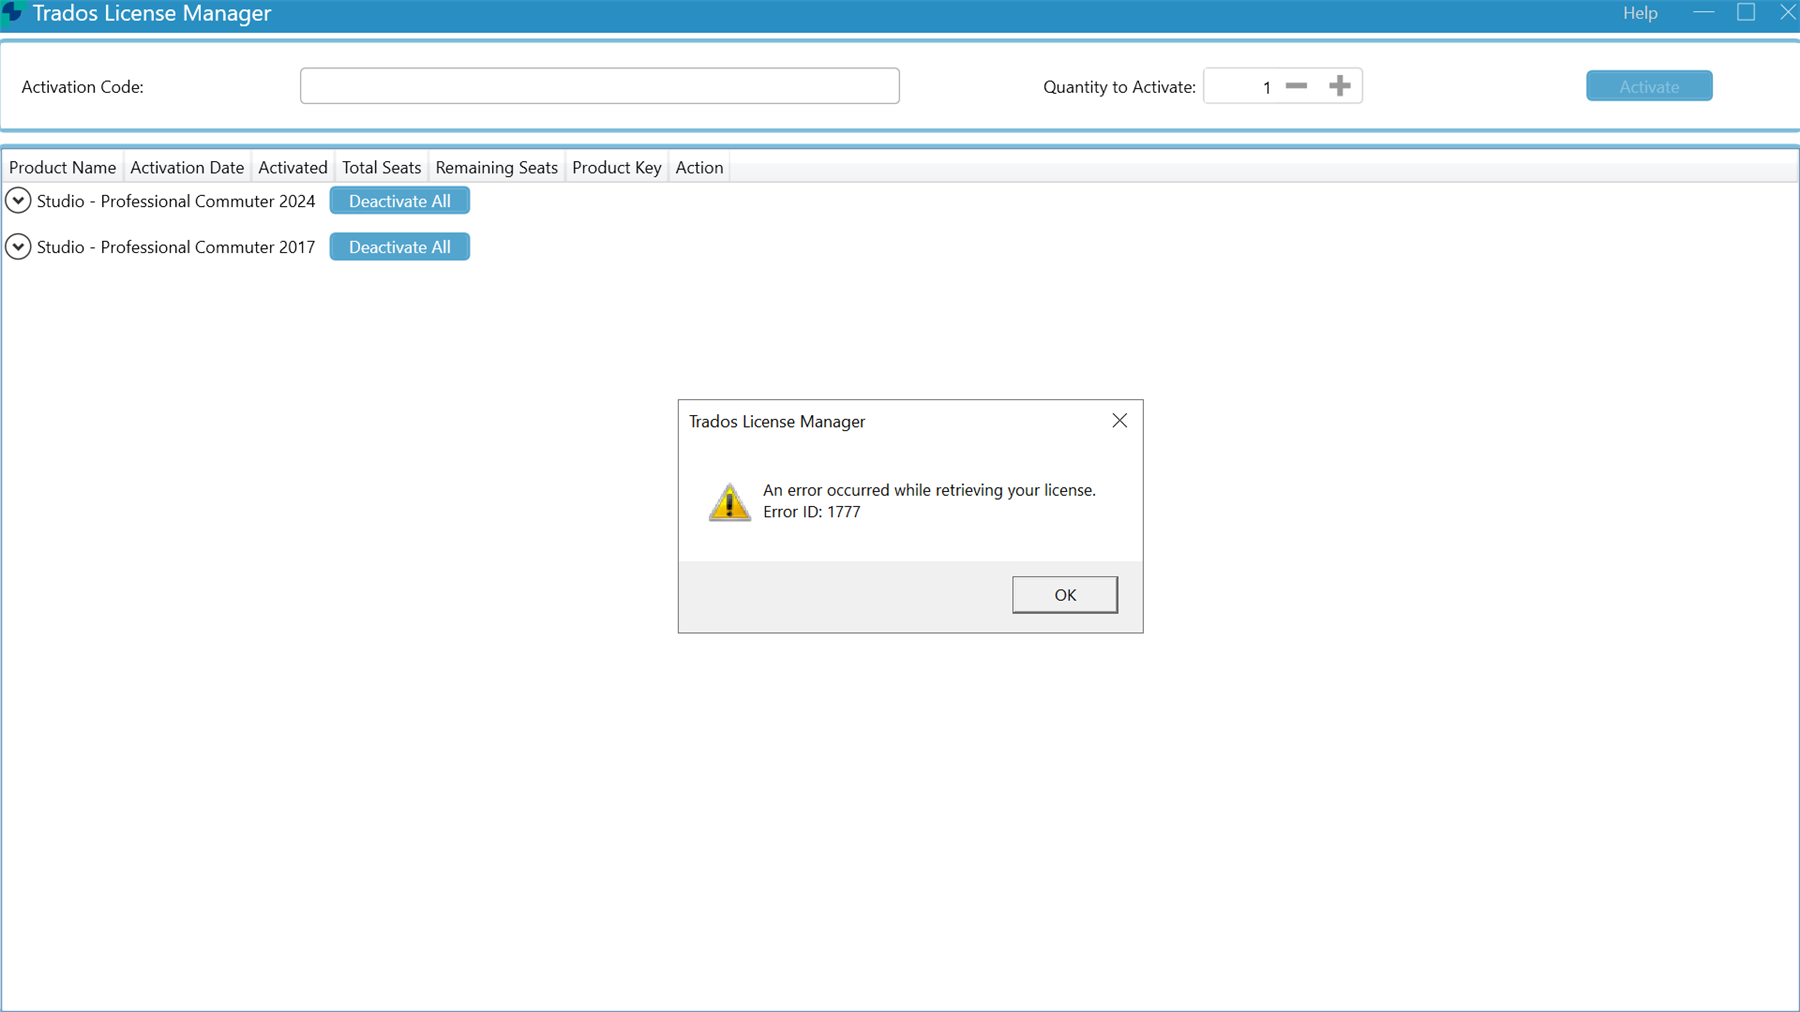Screen dimensions: 1800x1012
Task: Sort by the Activation Date column header
Action: point(186,167)
